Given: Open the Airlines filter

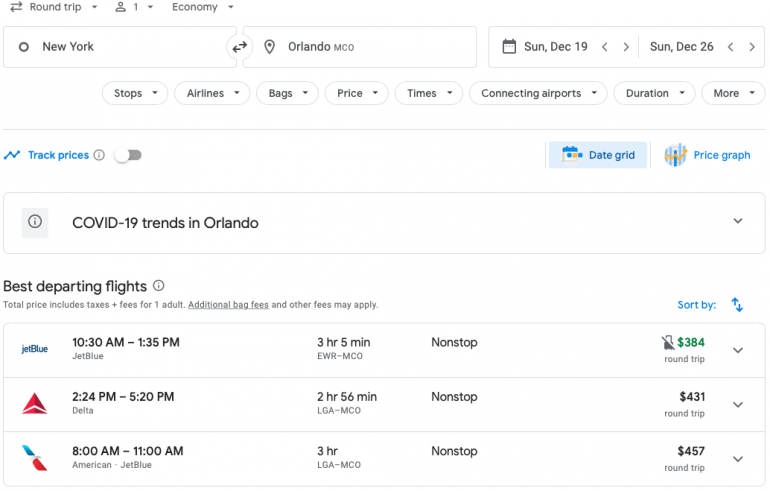Looking at the screenshot, I should [212, 93].
